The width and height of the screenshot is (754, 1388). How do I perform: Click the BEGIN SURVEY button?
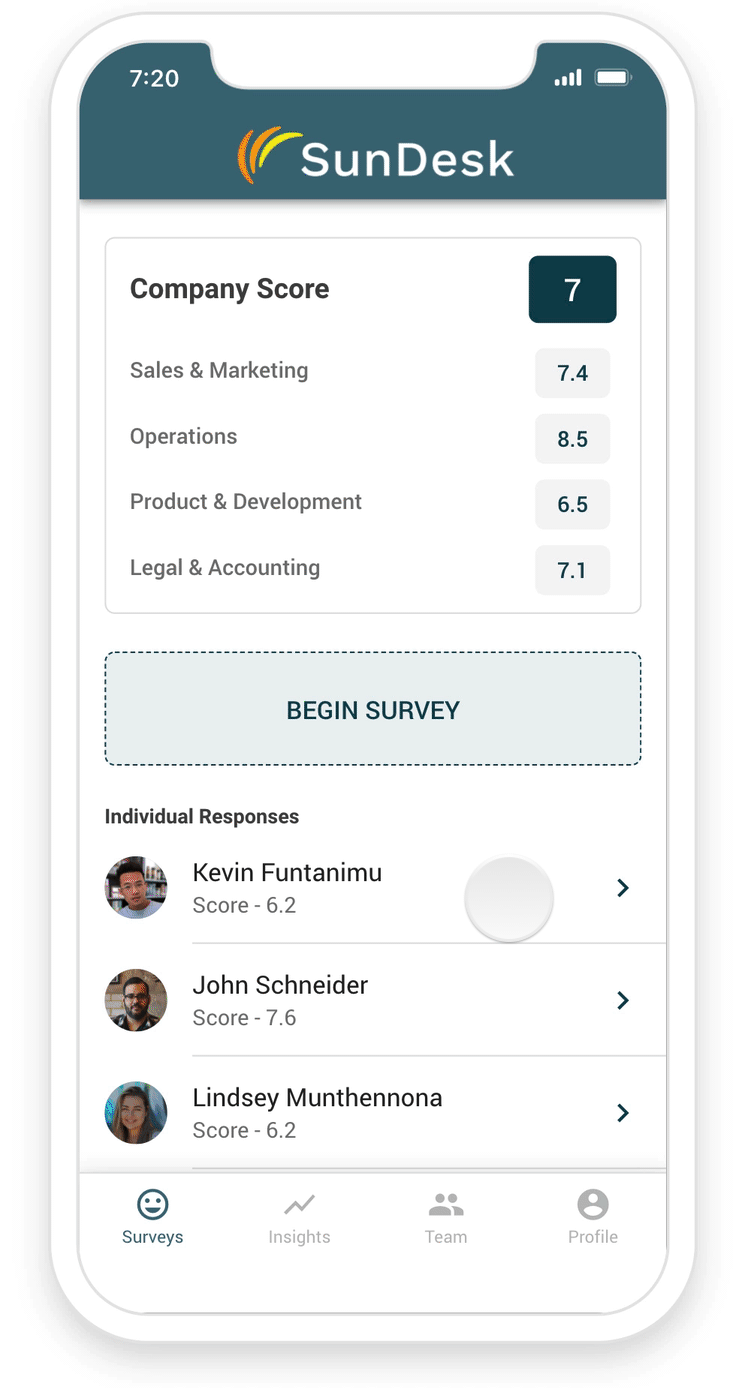pyautogui.click(x=372, y=709)
